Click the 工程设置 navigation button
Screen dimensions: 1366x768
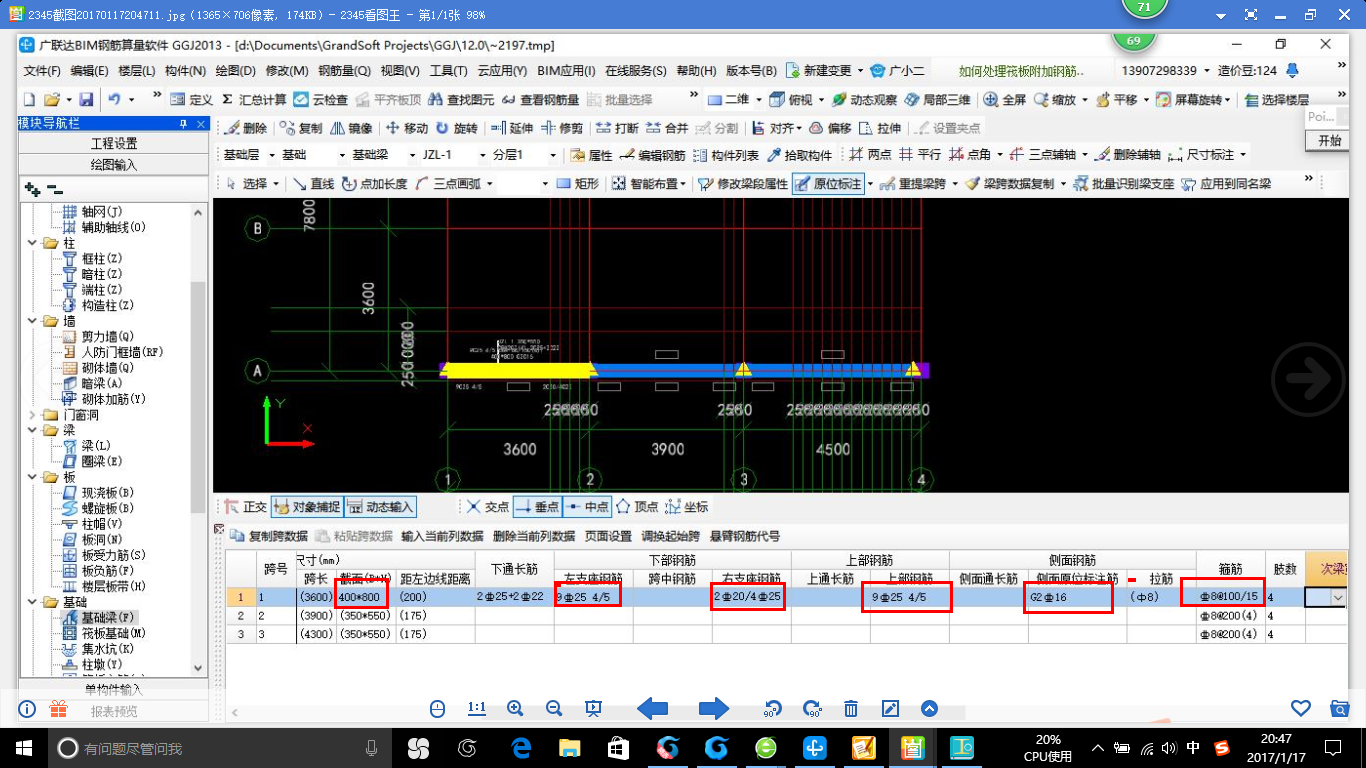[114, 144]
